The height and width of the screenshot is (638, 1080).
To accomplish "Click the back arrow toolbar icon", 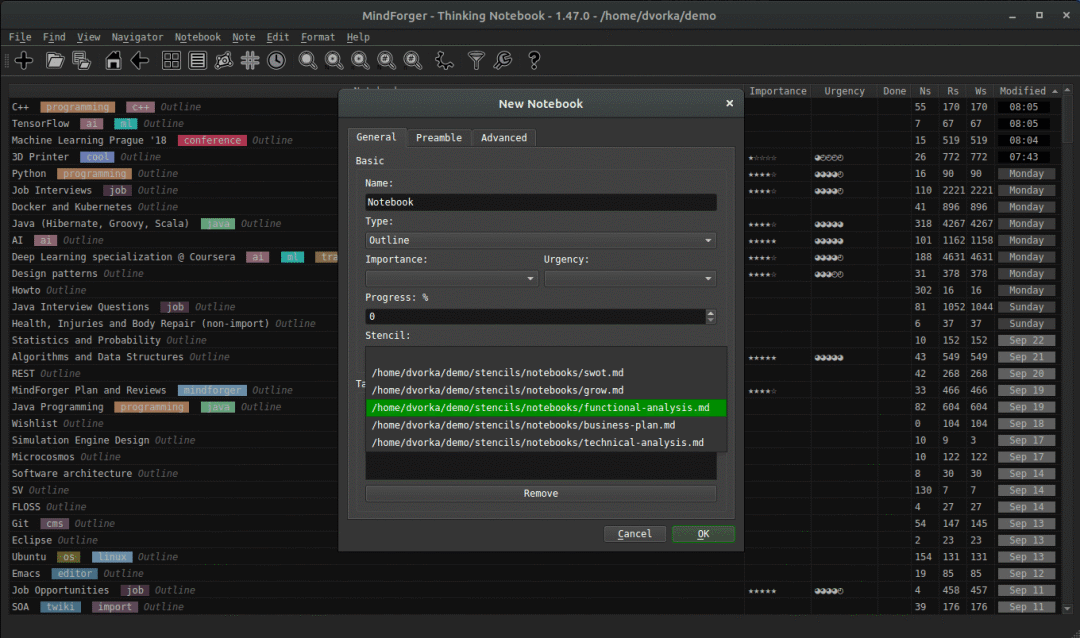I will tap(140, 61).
